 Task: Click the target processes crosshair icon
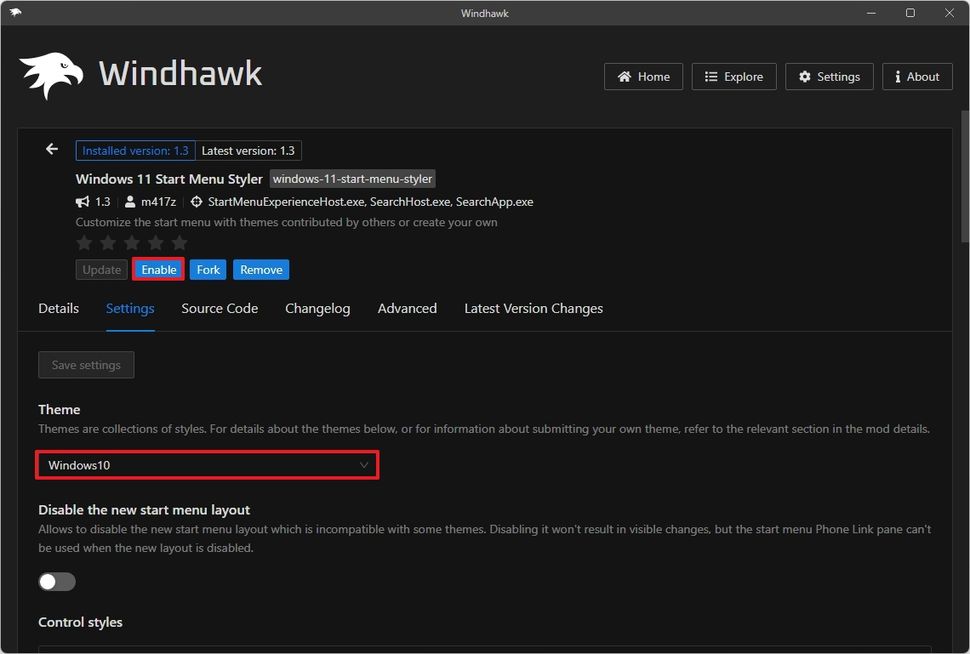196,202
